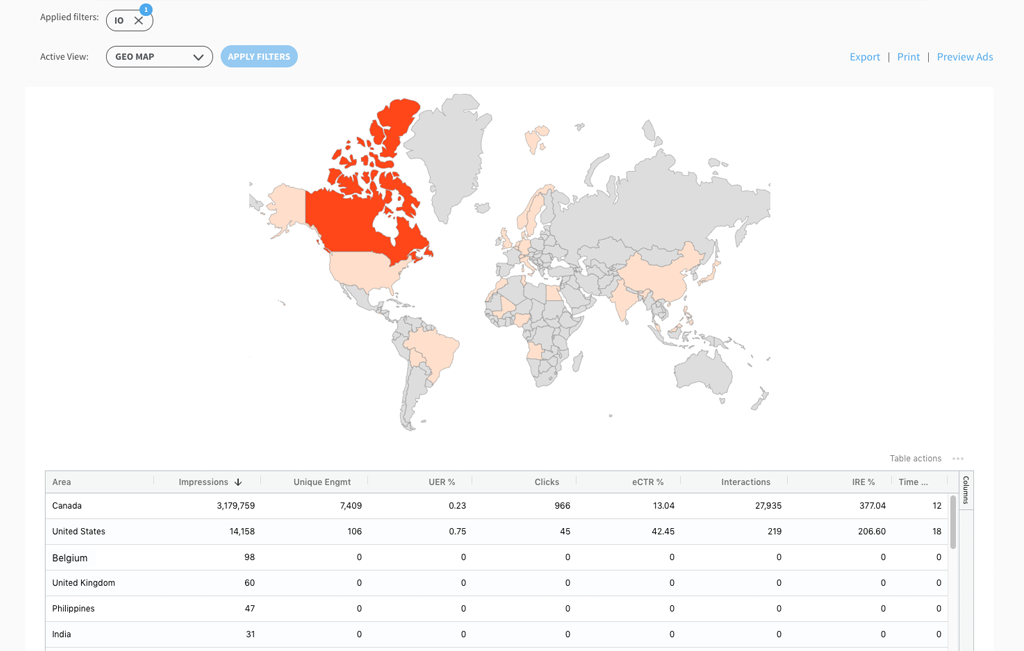Click the Canada row area cell
1024x651 pixels.
(67, 506)
